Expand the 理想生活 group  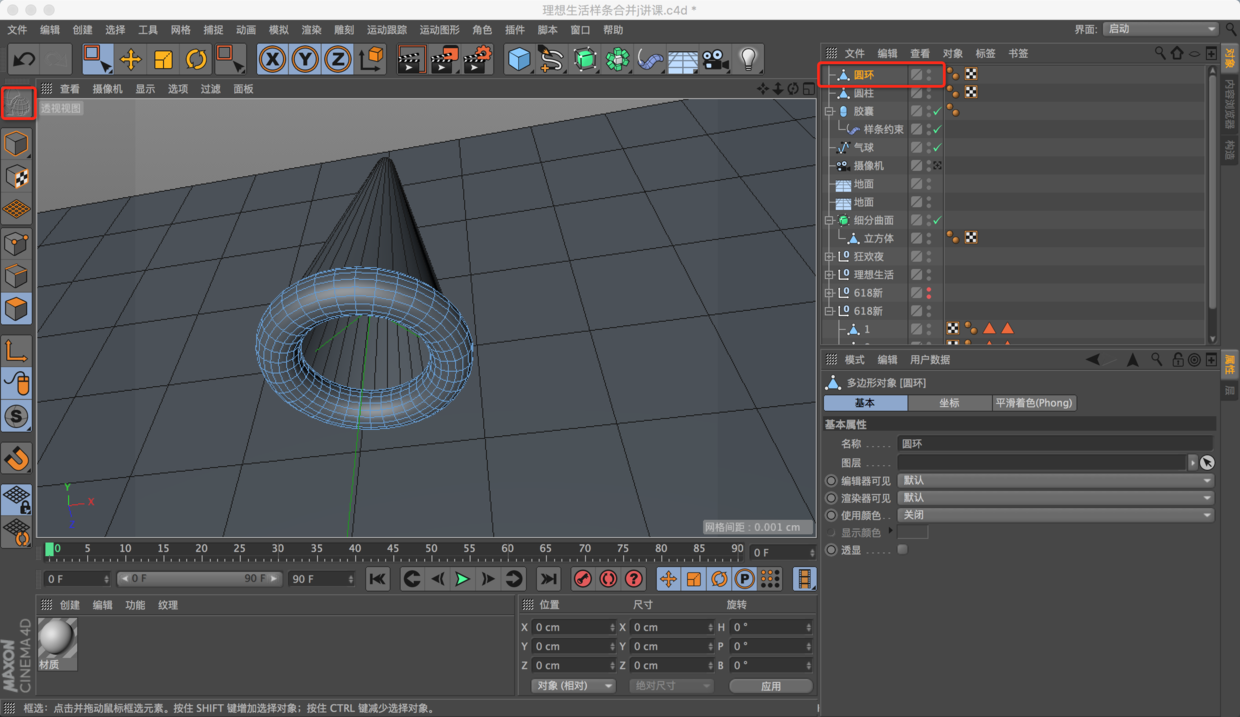[x=829, y=275]
